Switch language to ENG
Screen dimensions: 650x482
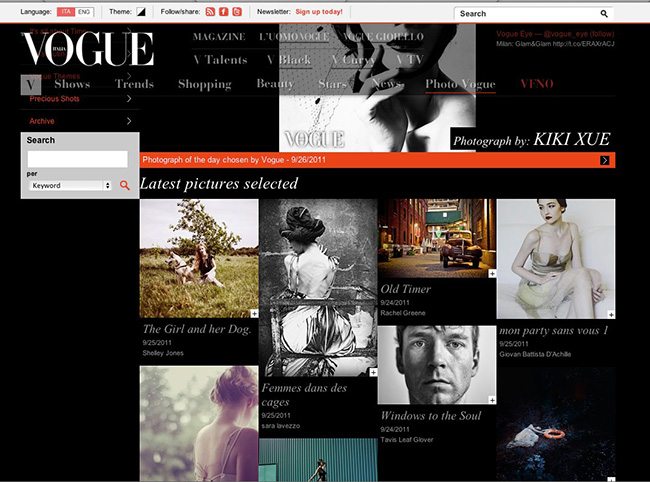pyautogui.click(x=84, y=12)
